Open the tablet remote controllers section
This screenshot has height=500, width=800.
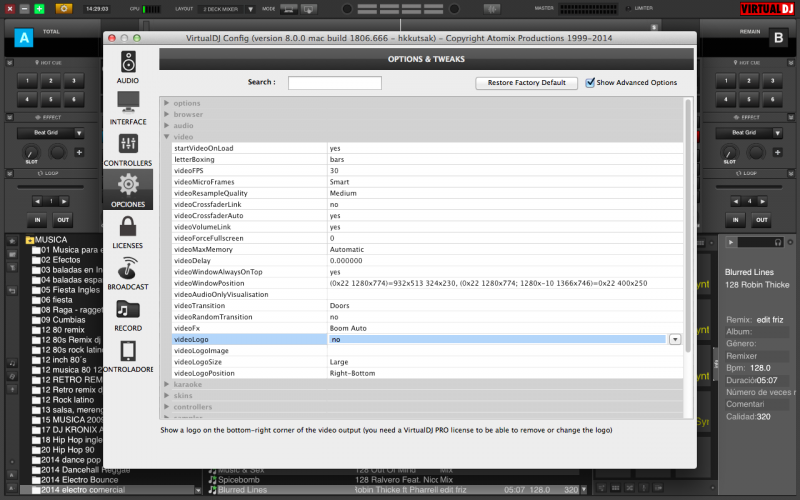pos(128,356)
